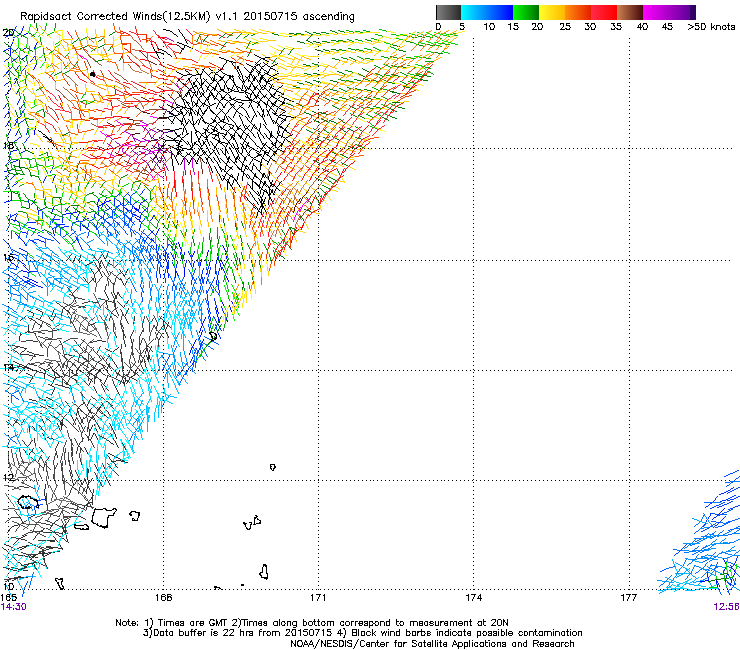Click the '20150715 ascending' title text

(299, 16)
